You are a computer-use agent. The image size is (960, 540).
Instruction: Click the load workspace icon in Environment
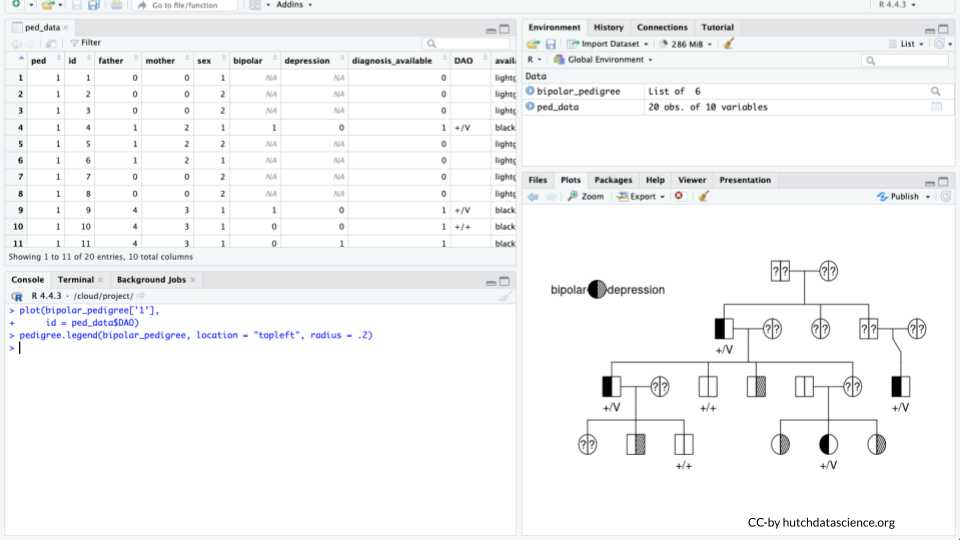click(533, 44)
